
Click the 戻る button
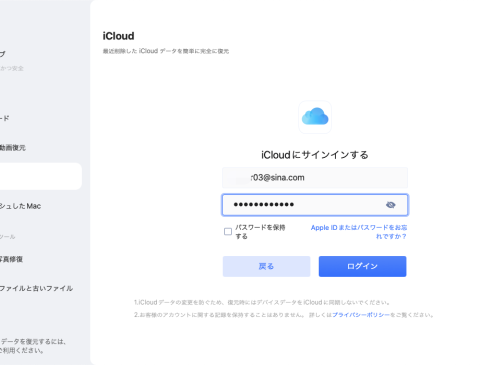coord(266,266)
